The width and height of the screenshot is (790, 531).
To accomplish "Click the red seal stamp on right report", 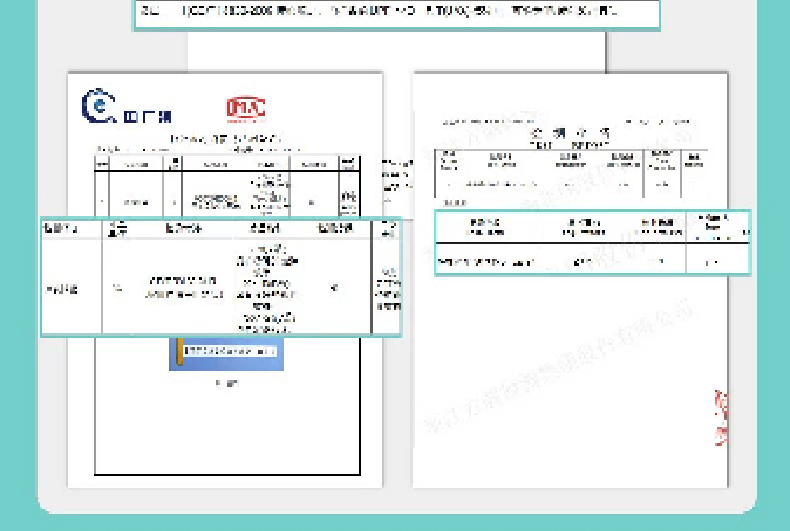I will pyautogui.click(x=720, y=417).
